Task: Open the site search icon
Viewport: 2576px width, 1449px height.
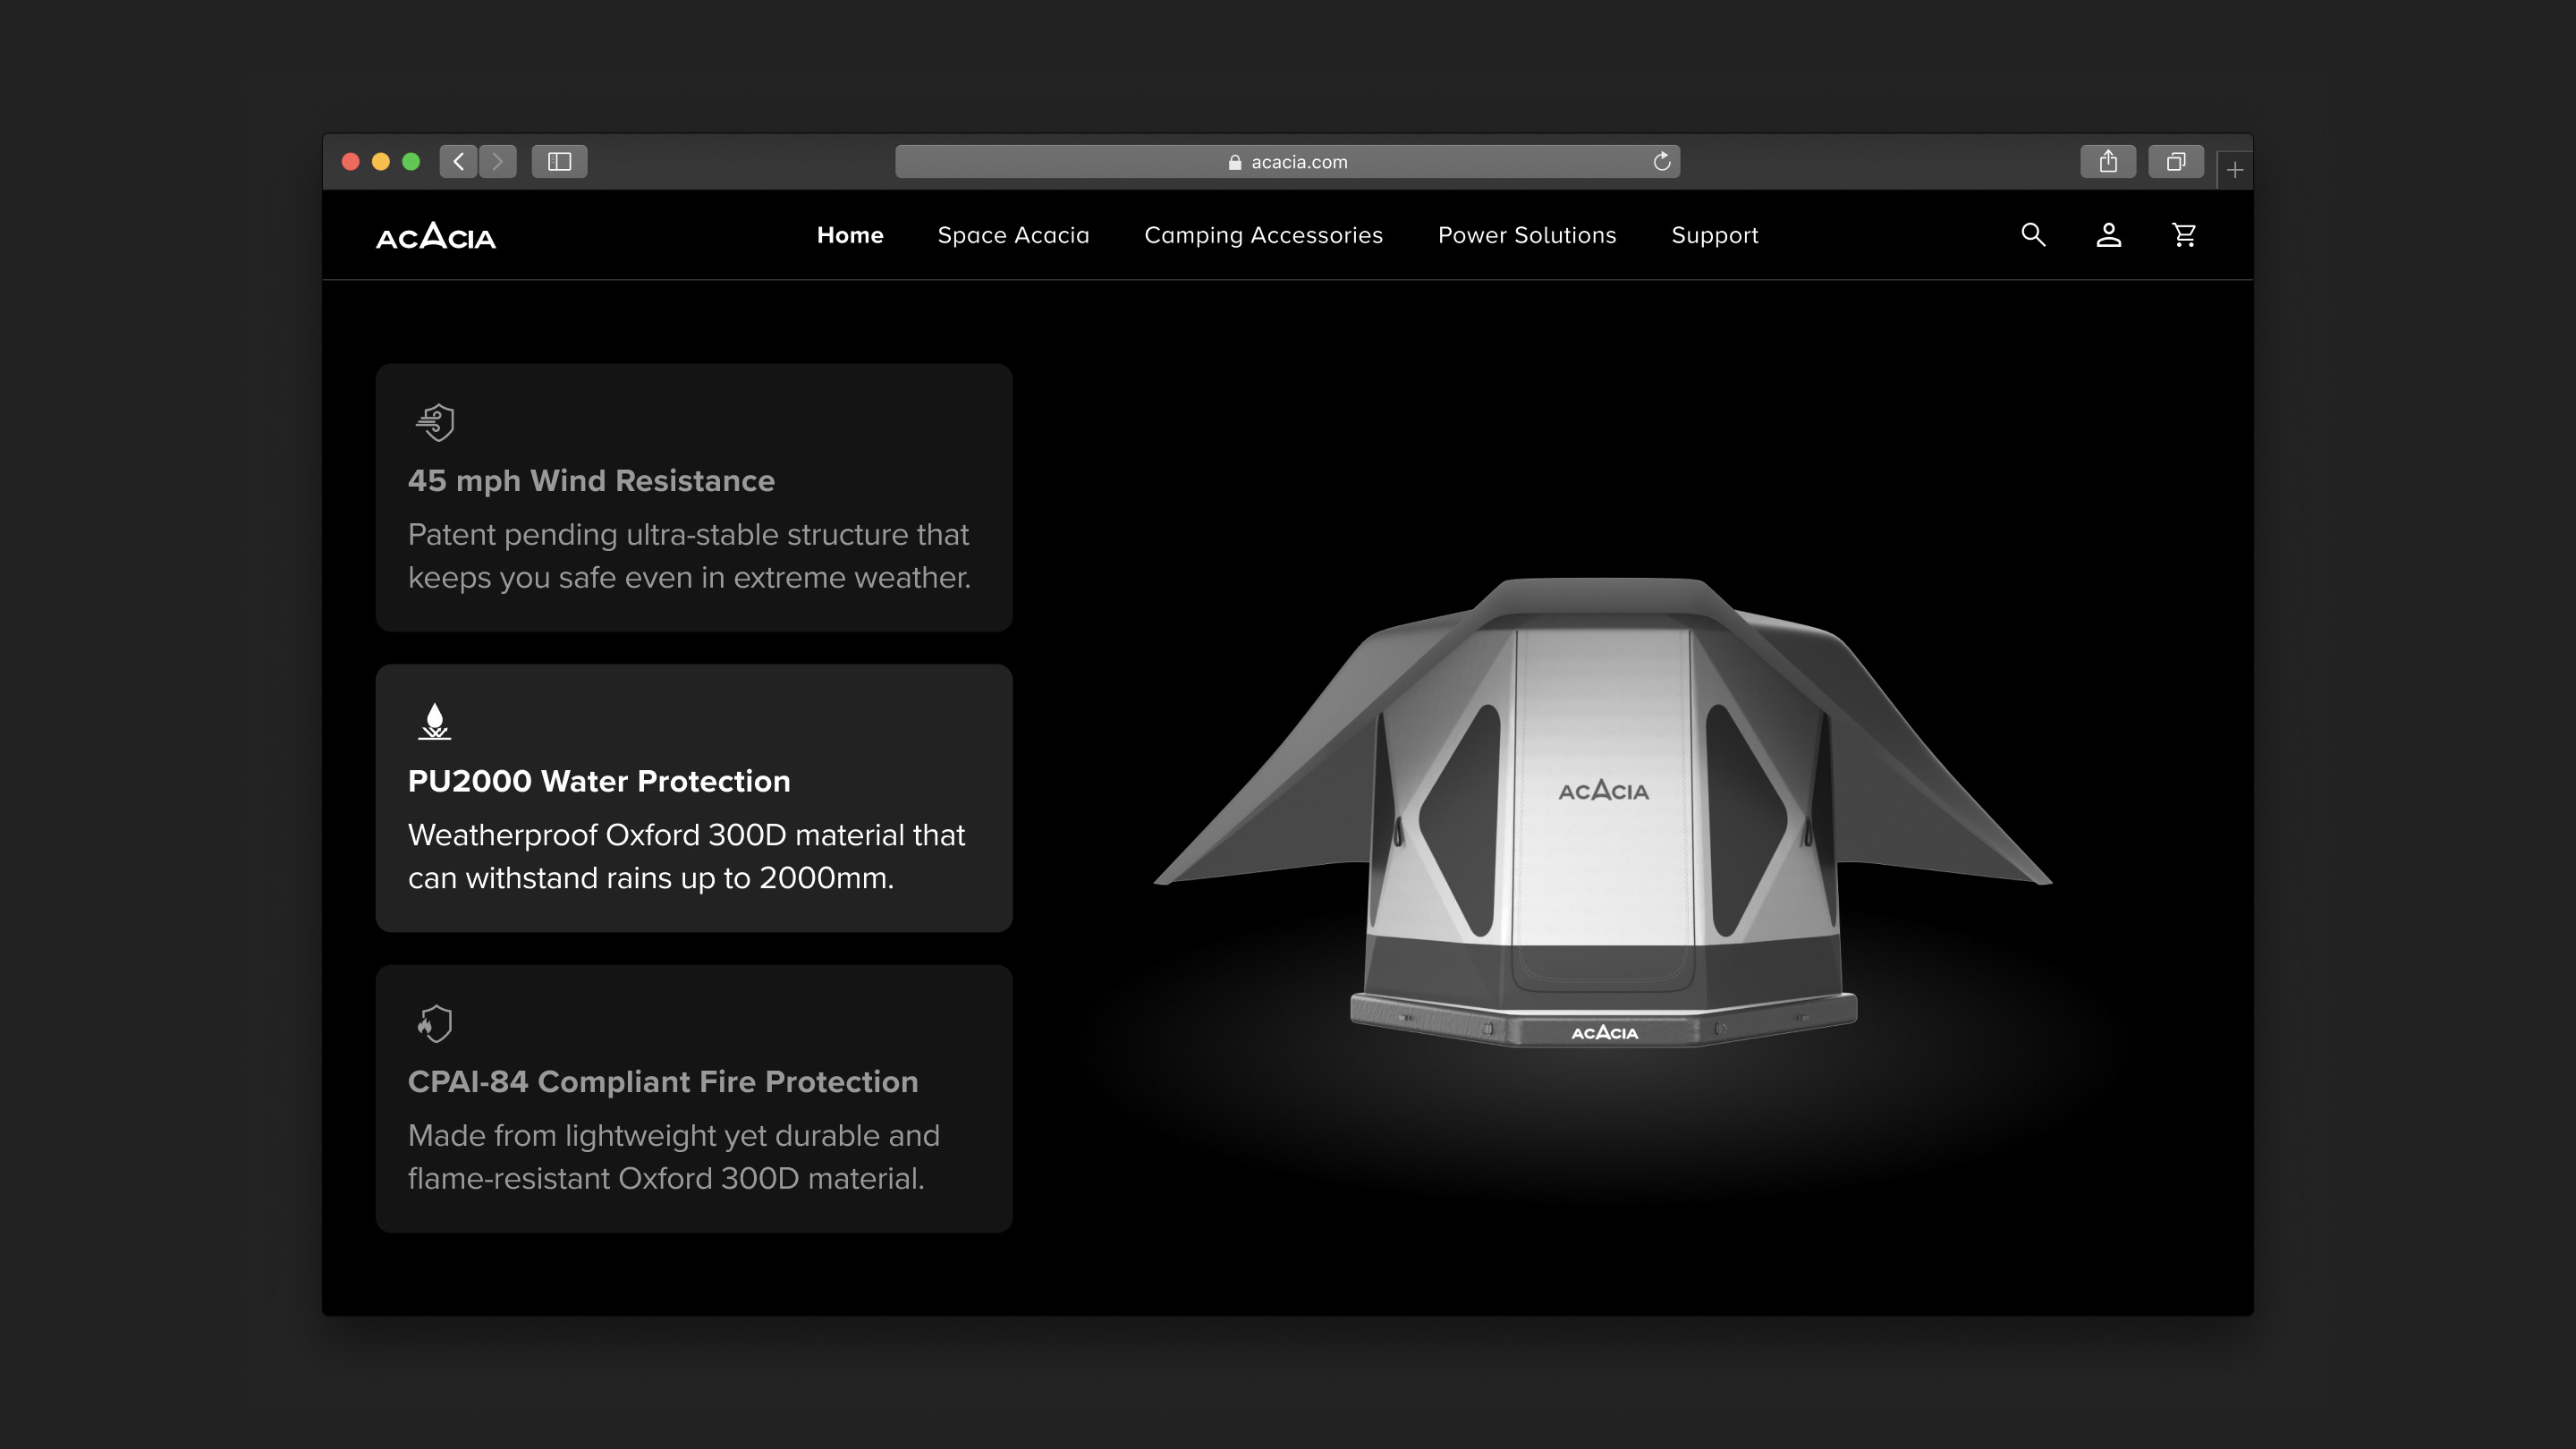Action: point(2033,235)
